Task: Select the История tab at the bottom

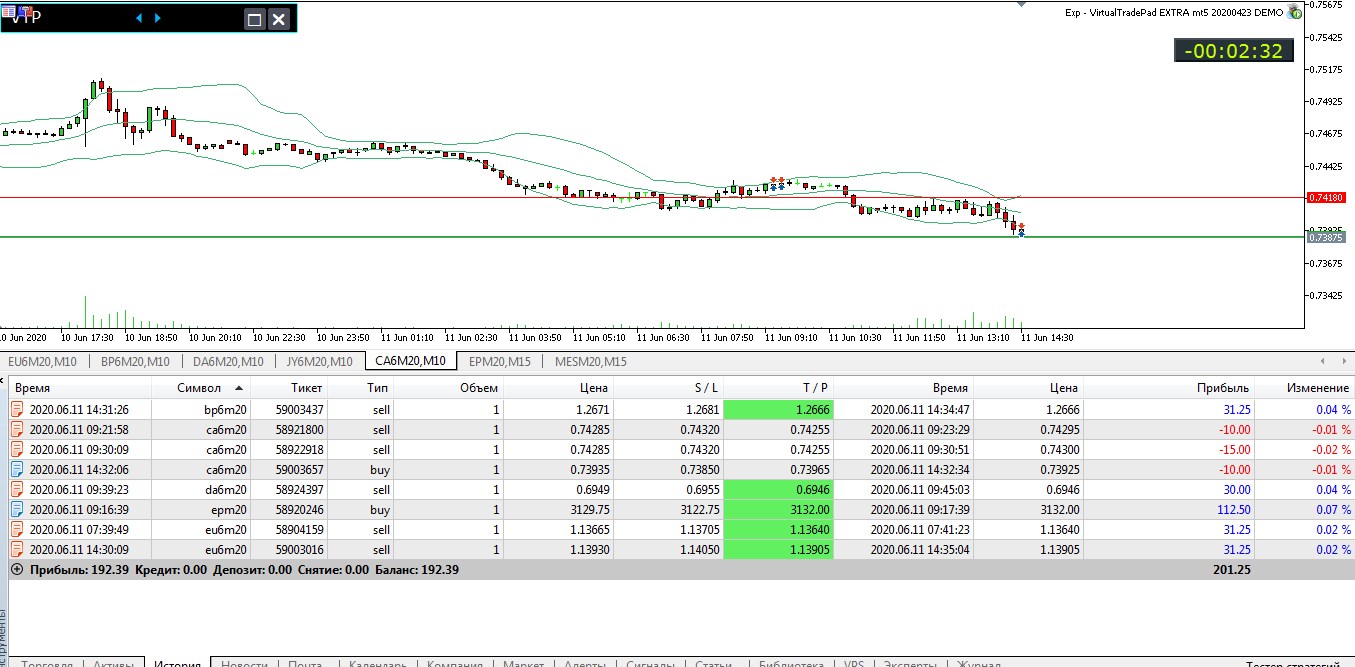Action: pyautogui.click(x=178, y=664)
